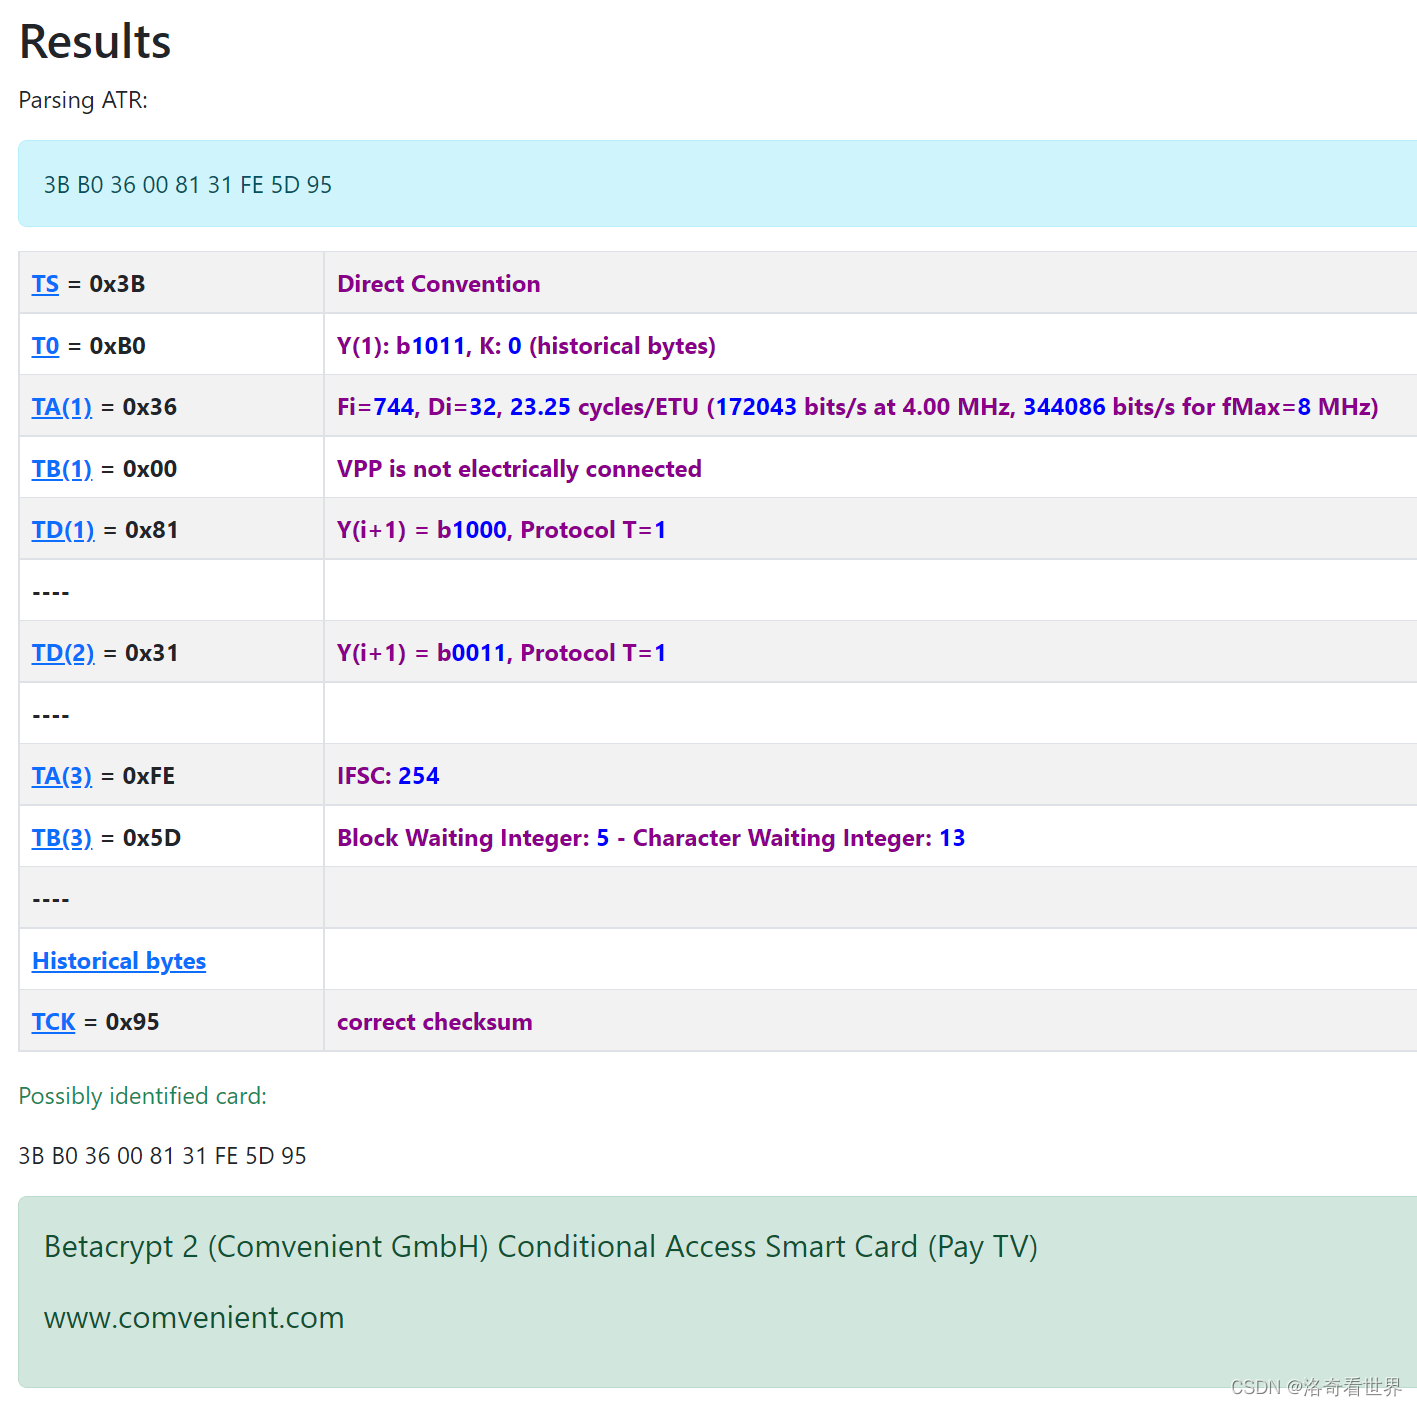Image resolution: width=1417 pixels, height=1406 pixels.
Task: Select the Block Waiting Integer description
Action: click(650, 838)
